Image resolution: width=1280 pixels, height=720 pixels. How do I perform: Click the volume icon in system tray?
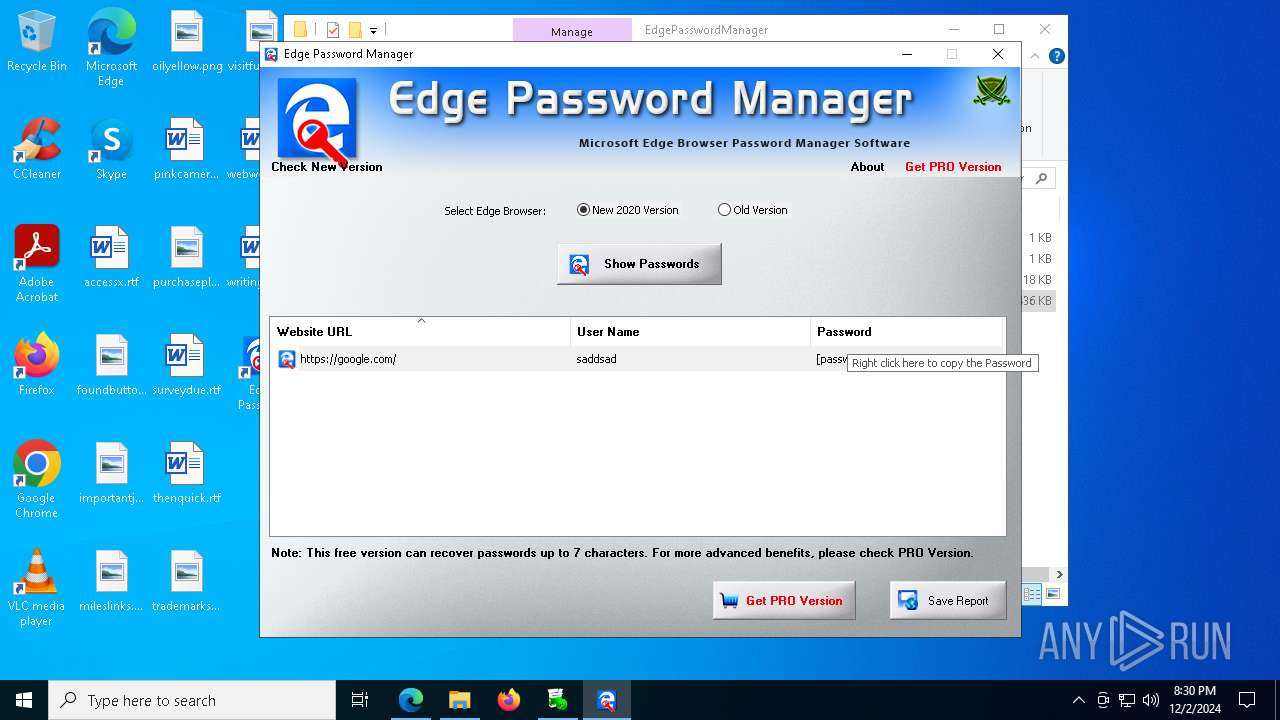point(1150,700)
